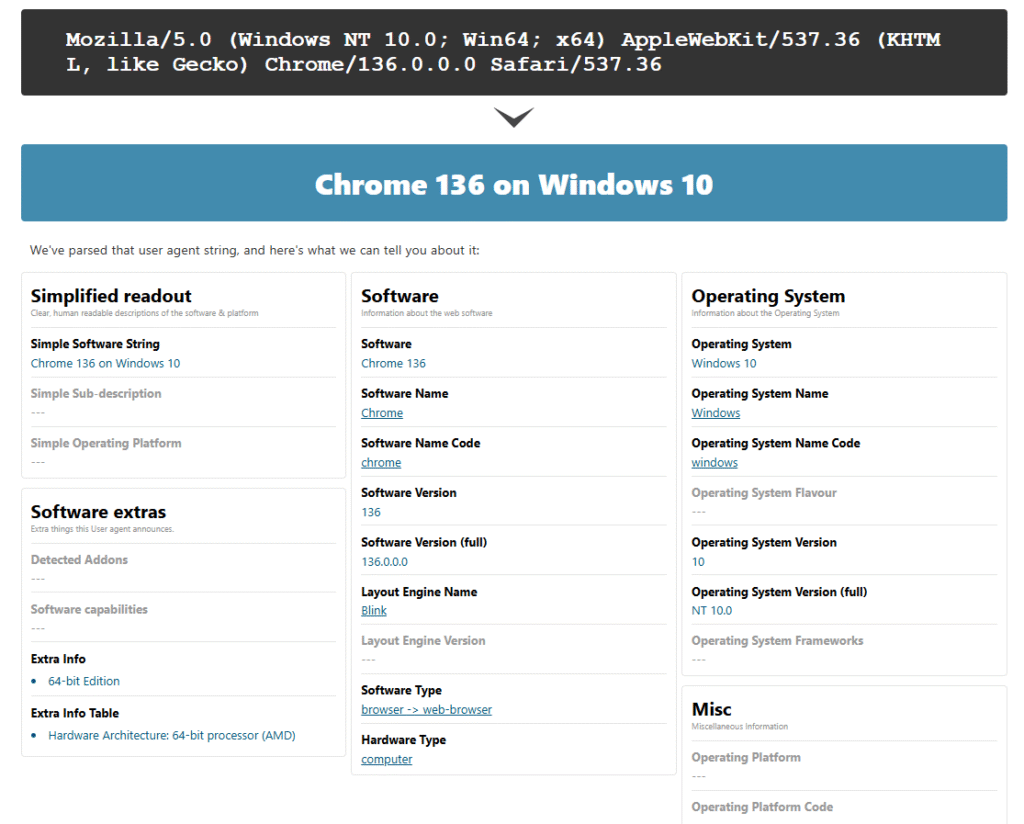Click the Hardware Type label

pyautogui.click(x=404, y=740)
